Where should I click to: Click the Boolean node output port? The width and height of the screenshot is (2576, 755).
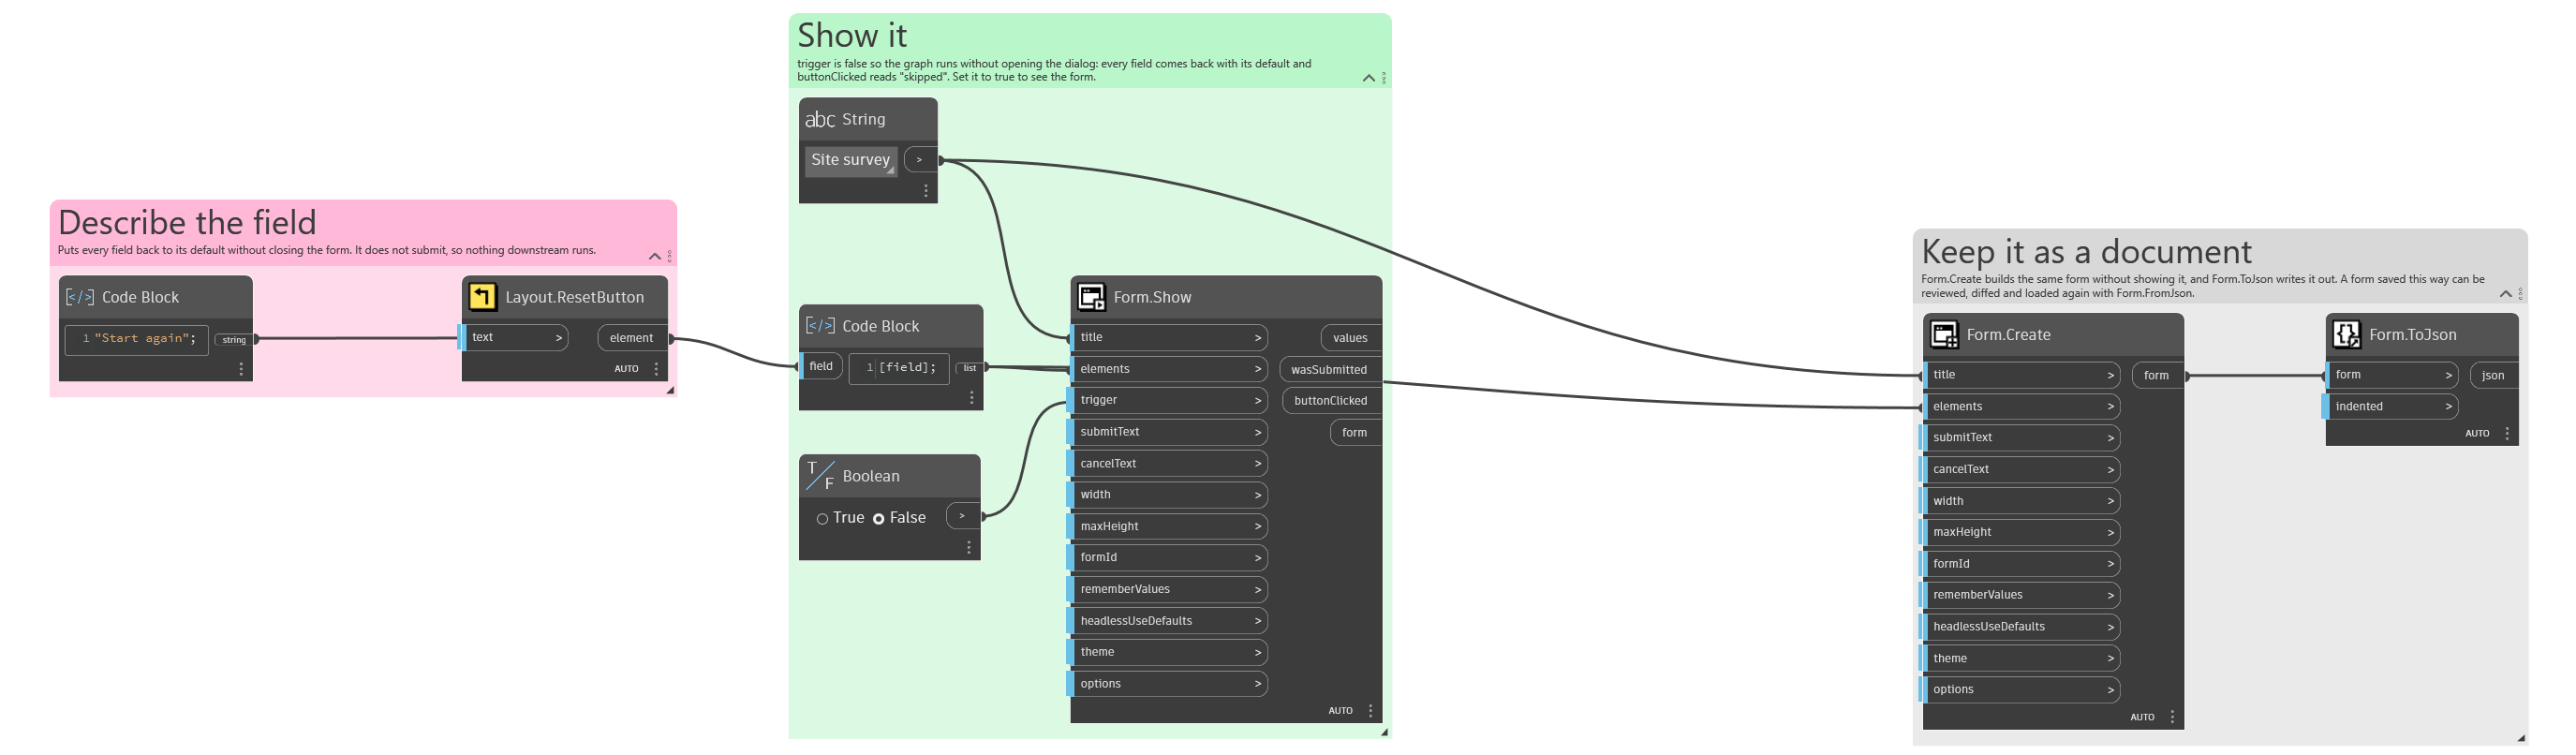coord(963,516)
